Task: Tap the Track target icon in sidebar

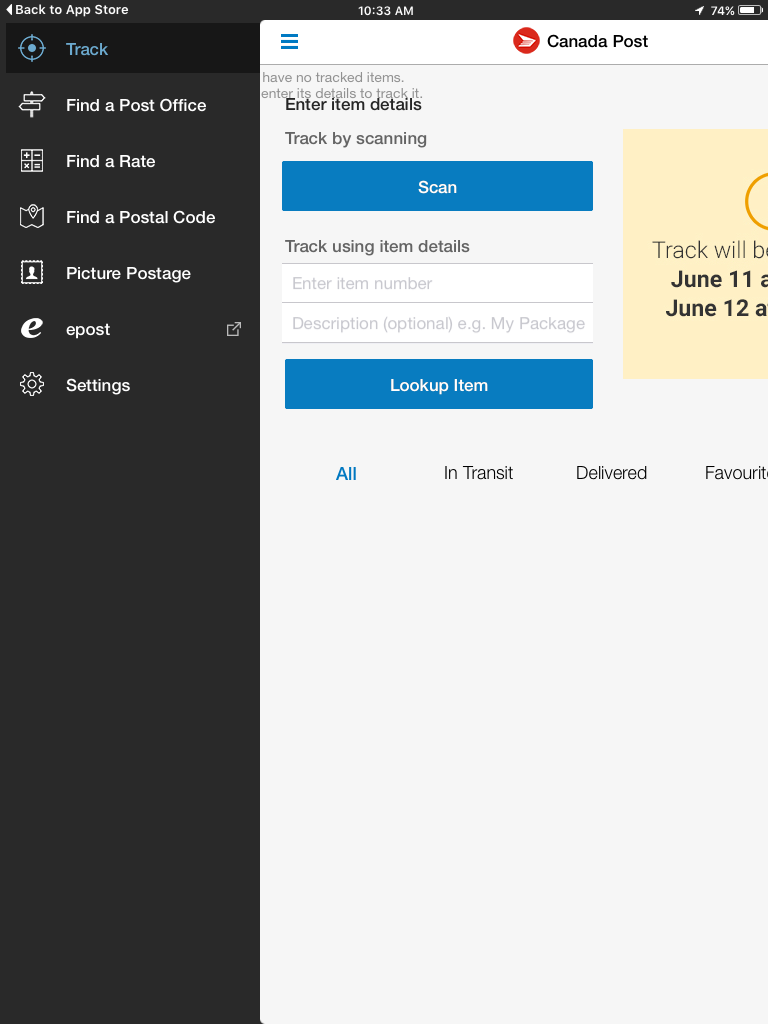Action: [x=32, y=49]
